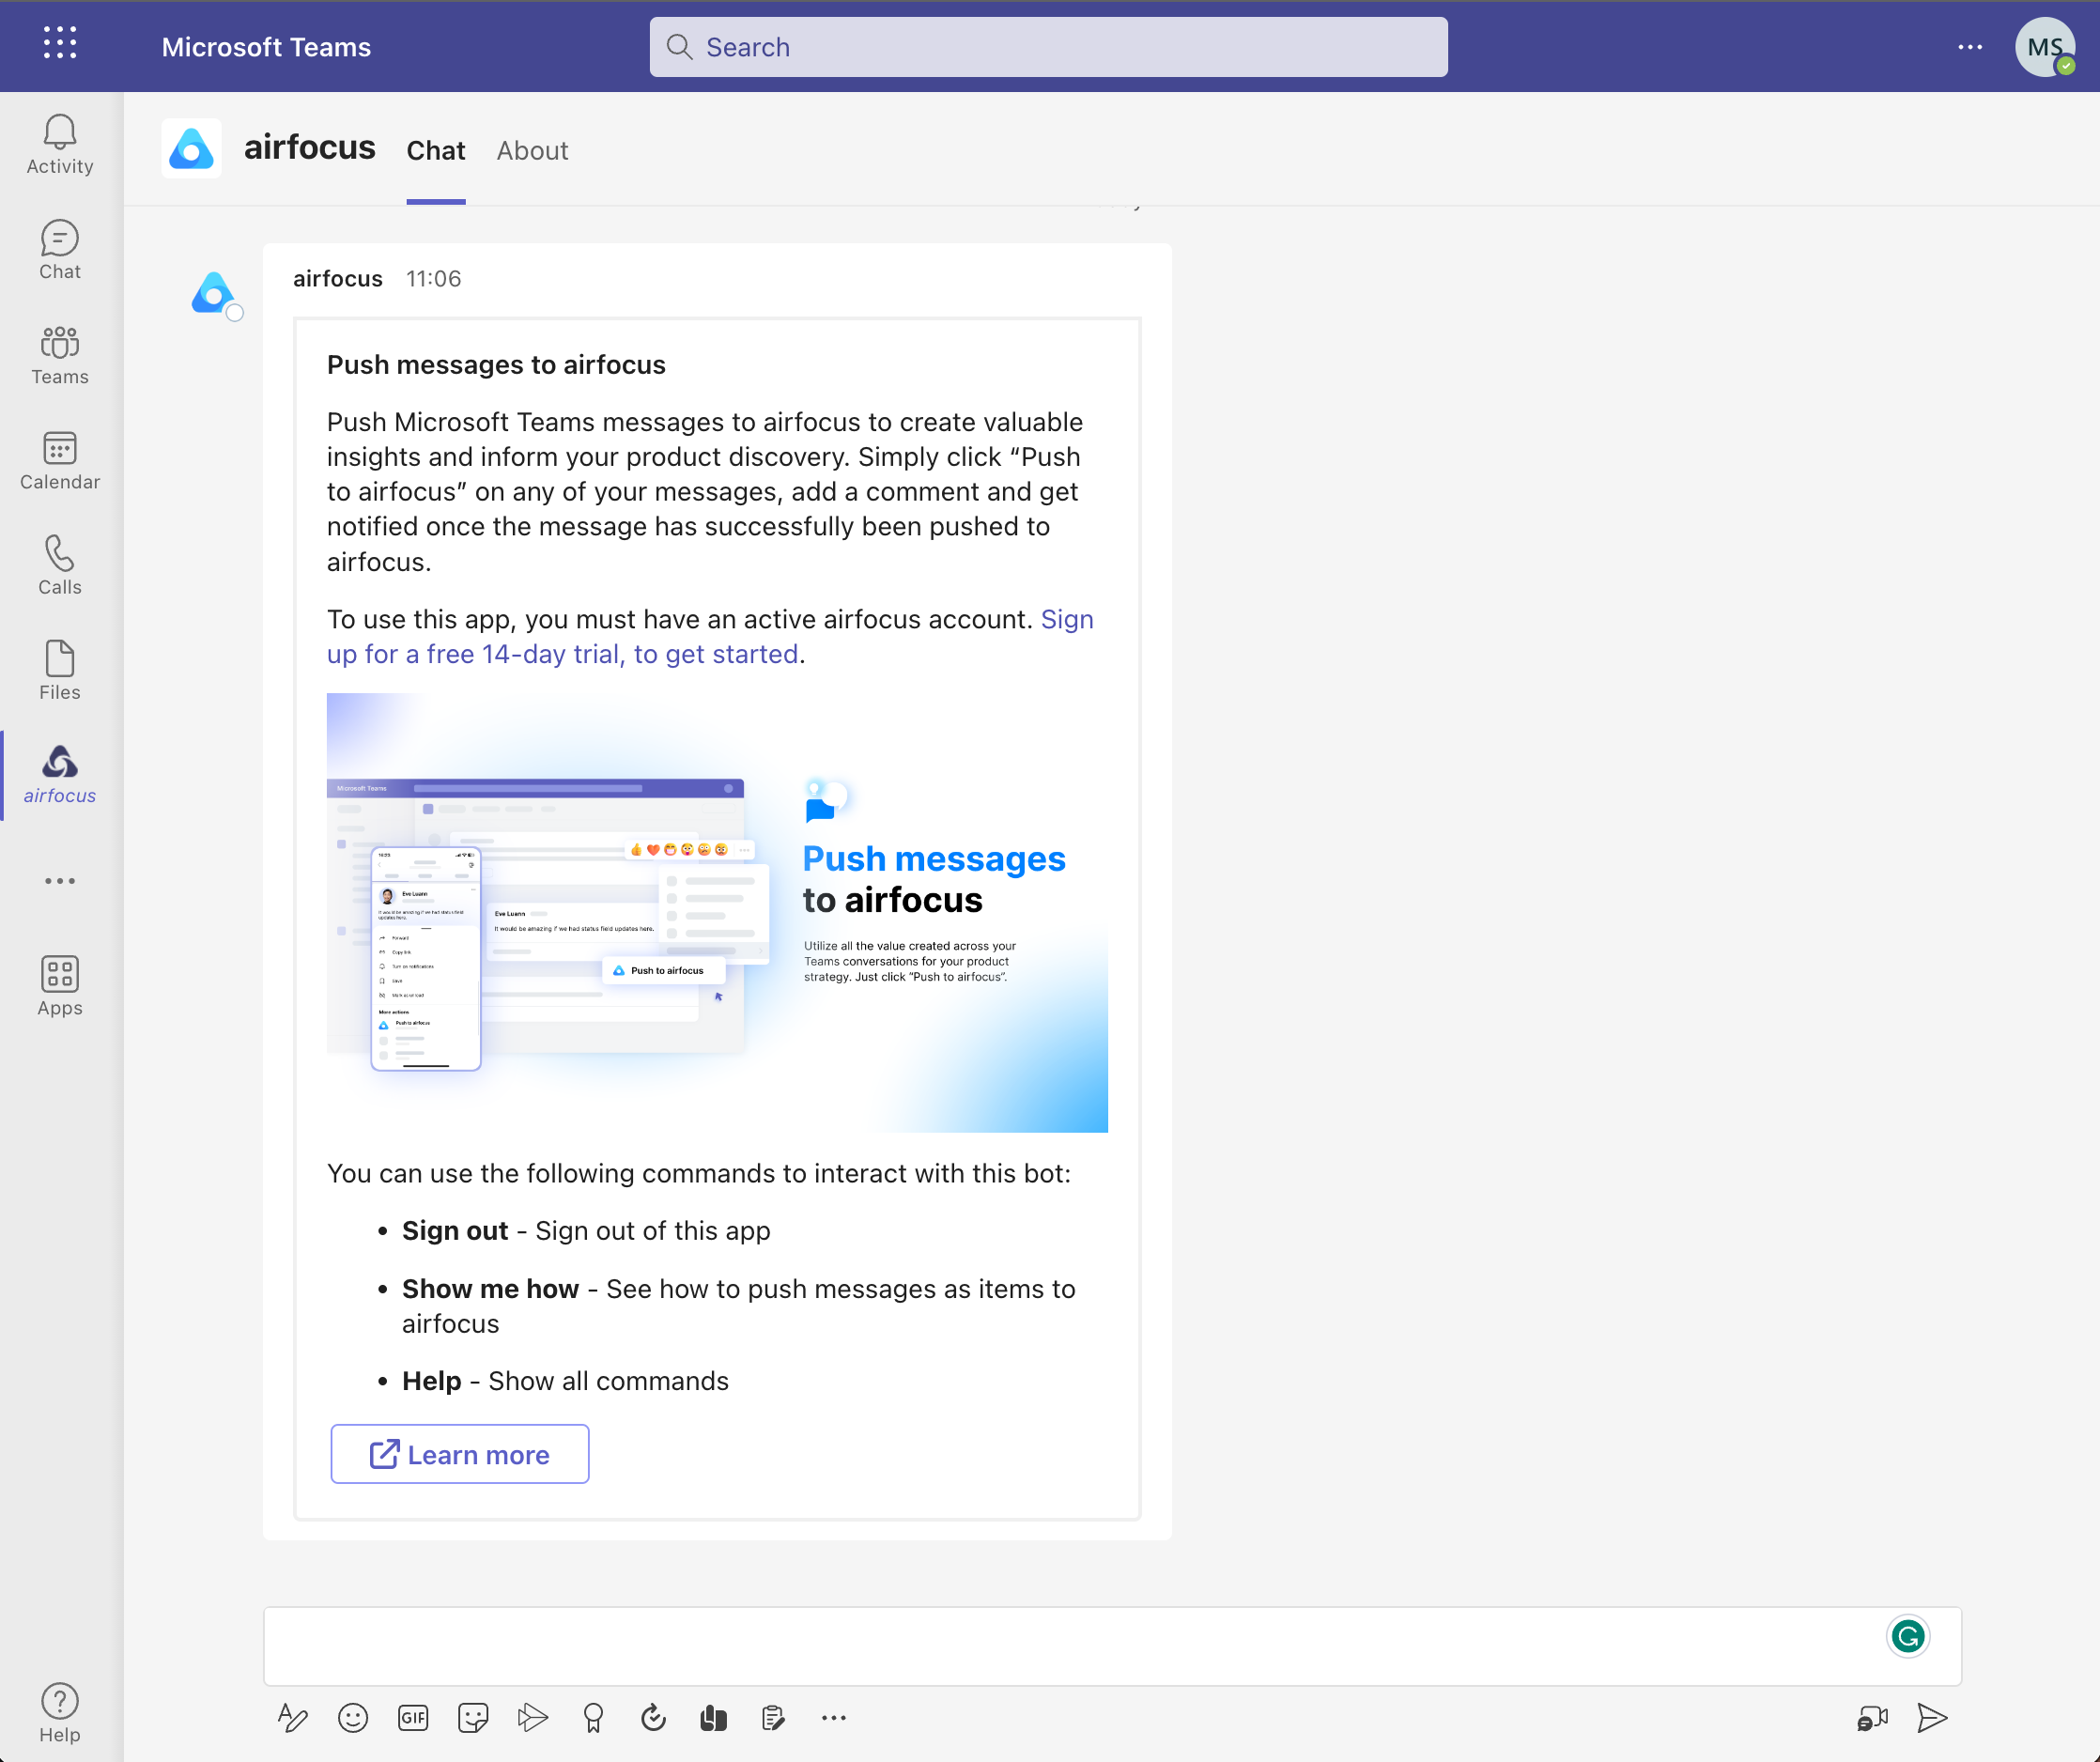2100x1762 pixels.
Task: Click the Learn more button
Action: (x=460, y=1454)
